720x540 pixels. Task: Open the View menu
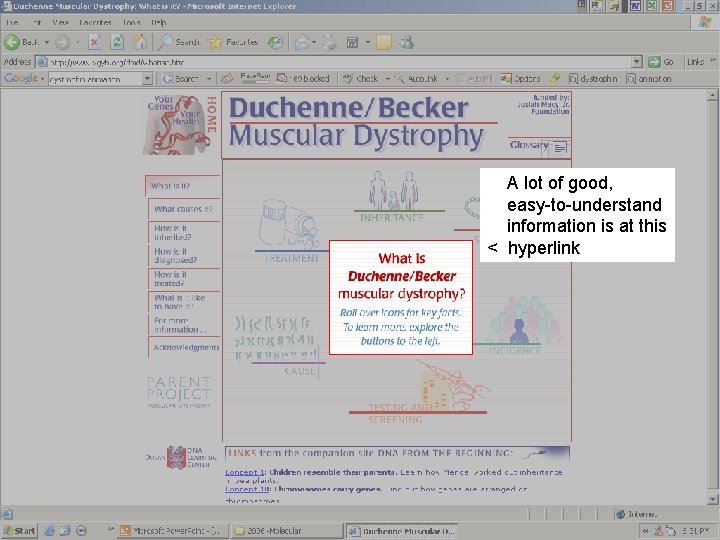click(60, 22)
